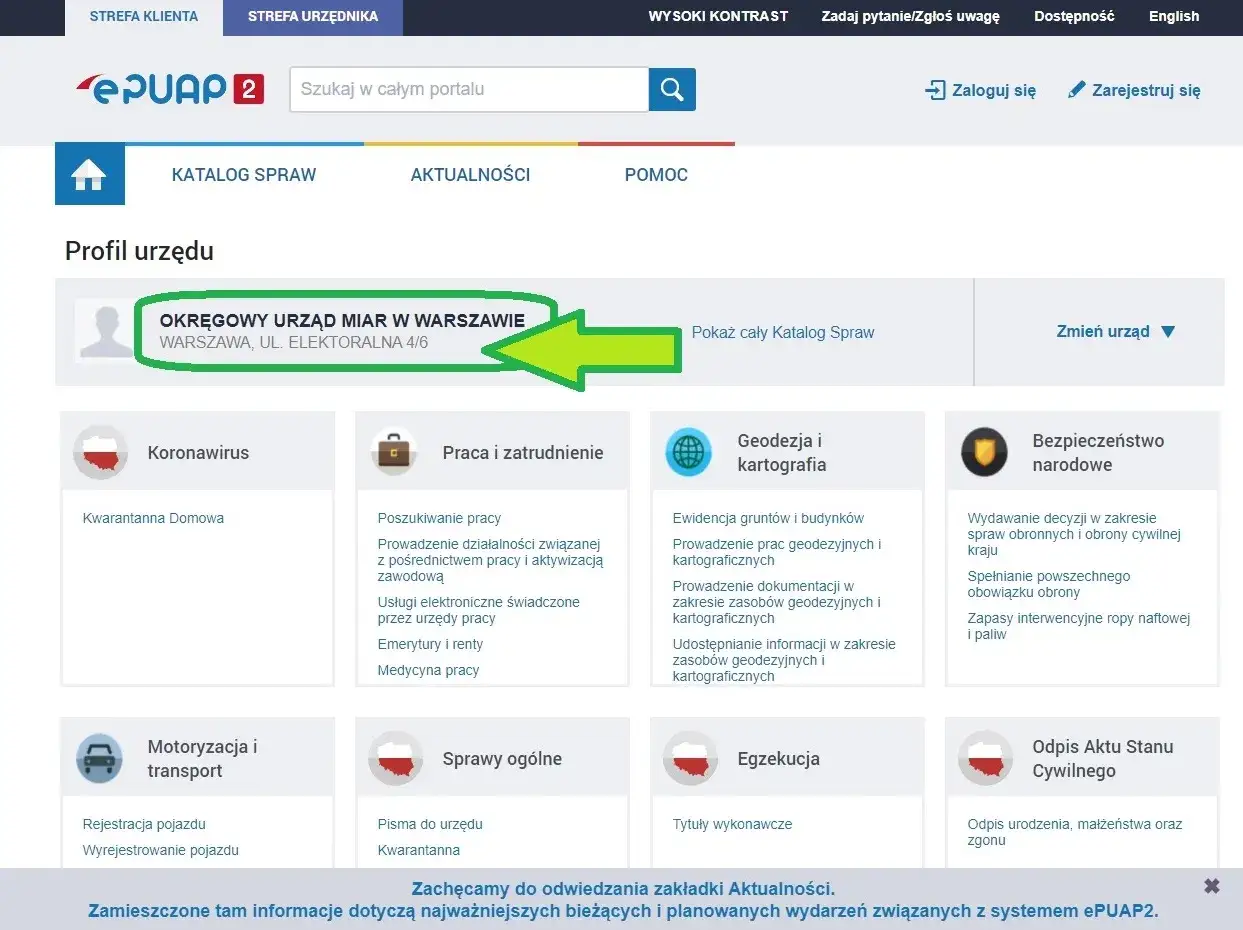Open the home icon in the navigation bar
The image size is (1243, 930).
coord(89,174)
